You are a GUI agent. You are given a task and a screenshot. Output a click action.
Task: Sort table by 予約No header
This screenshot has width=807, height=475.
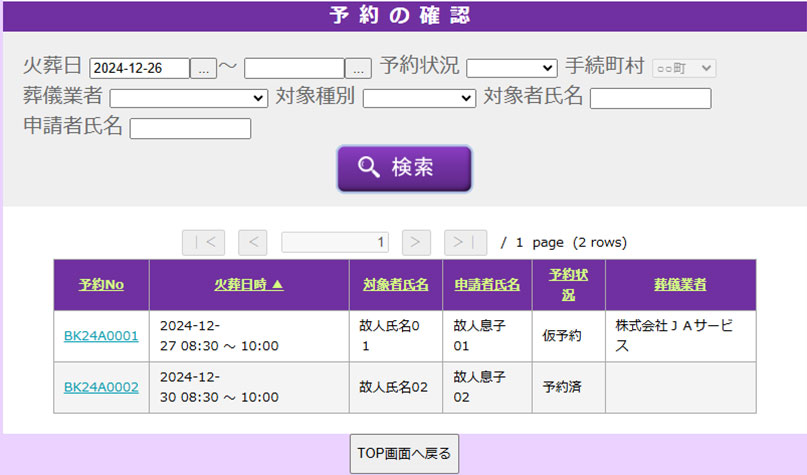(101, 285)
